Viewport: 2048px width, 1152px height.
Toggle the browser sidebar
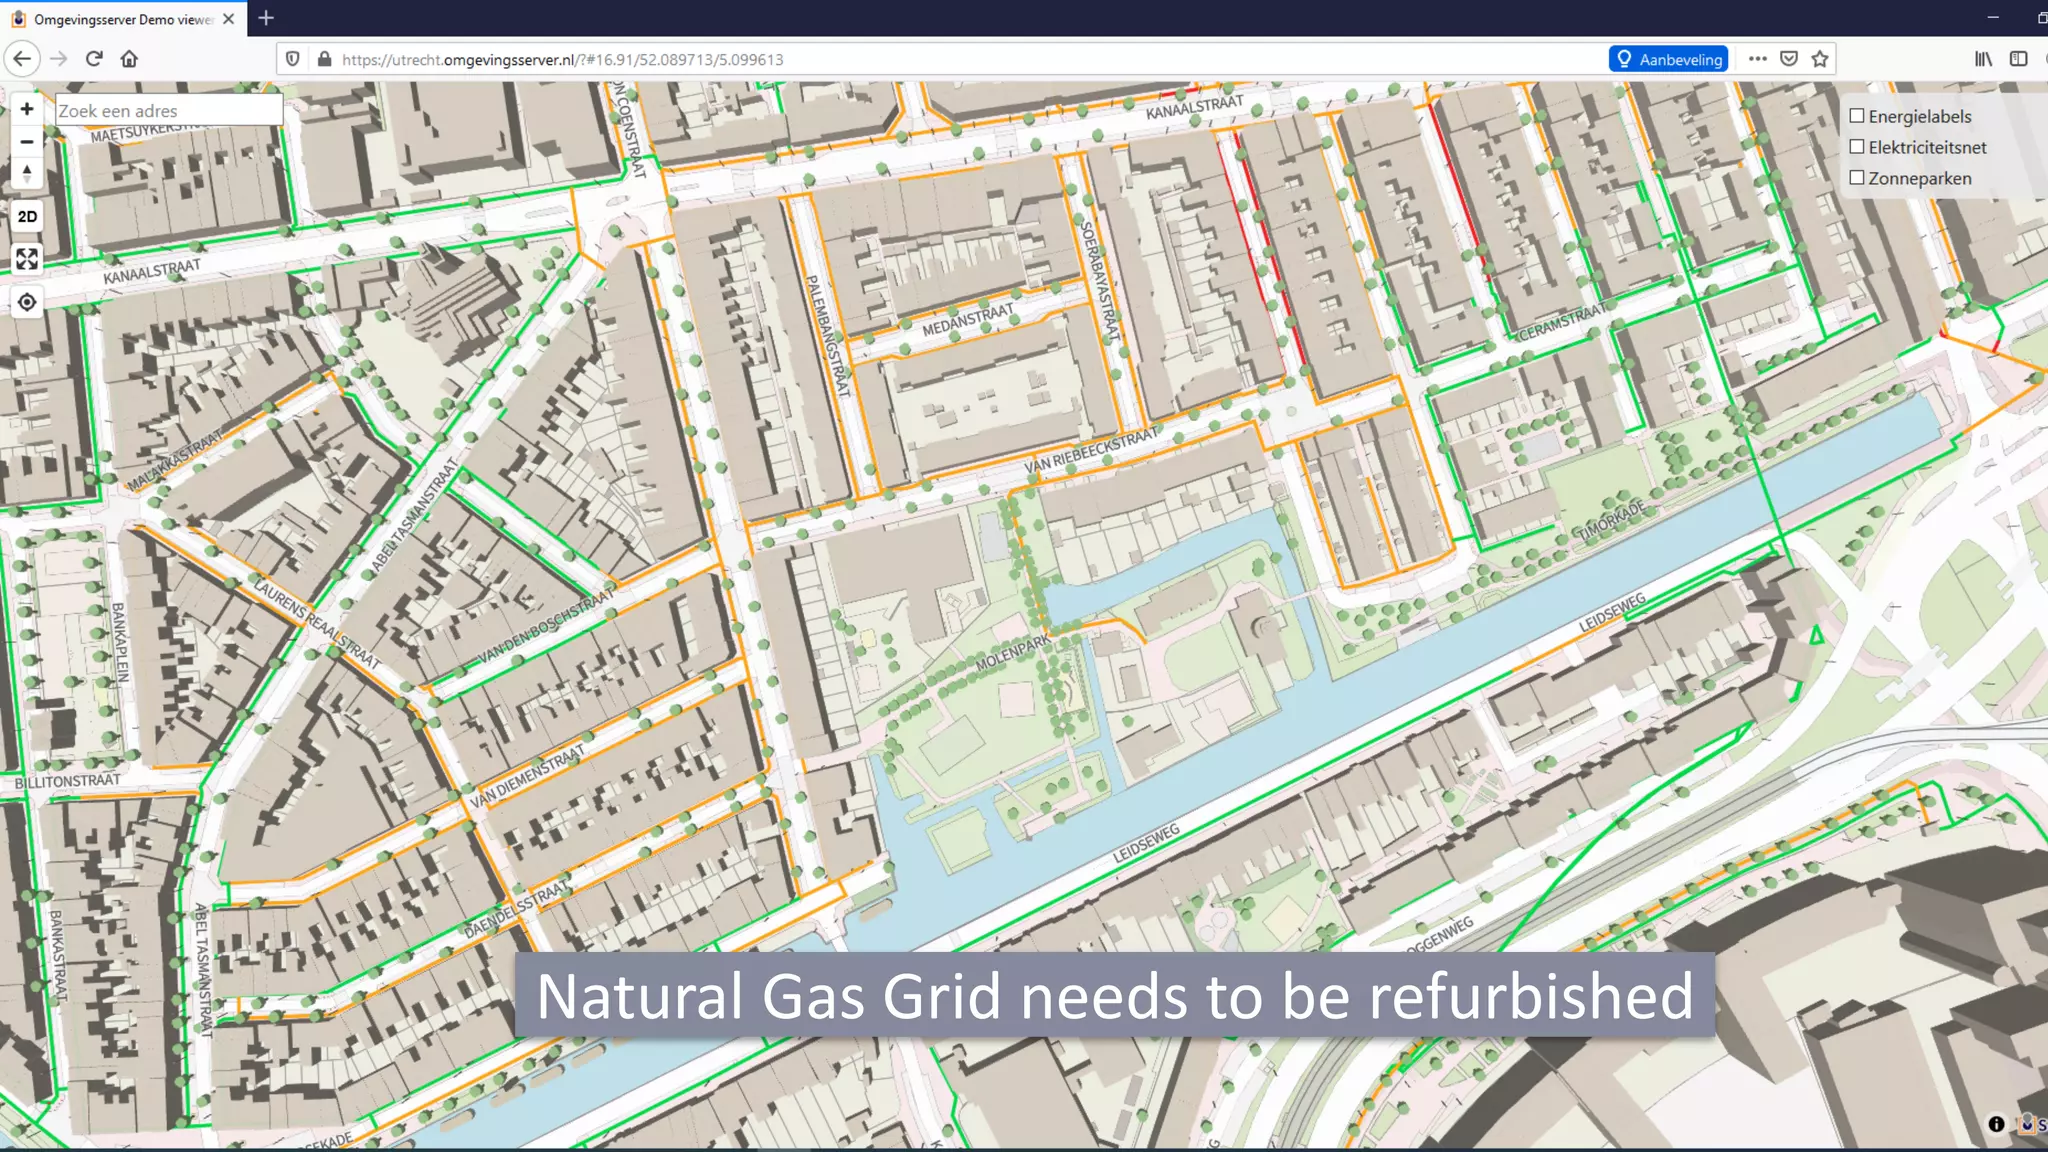[x=2019, y=59]
